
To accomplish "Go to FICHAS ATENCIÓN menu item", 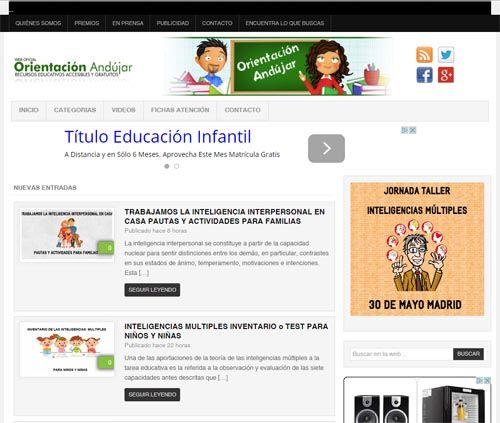I will 180,110.
